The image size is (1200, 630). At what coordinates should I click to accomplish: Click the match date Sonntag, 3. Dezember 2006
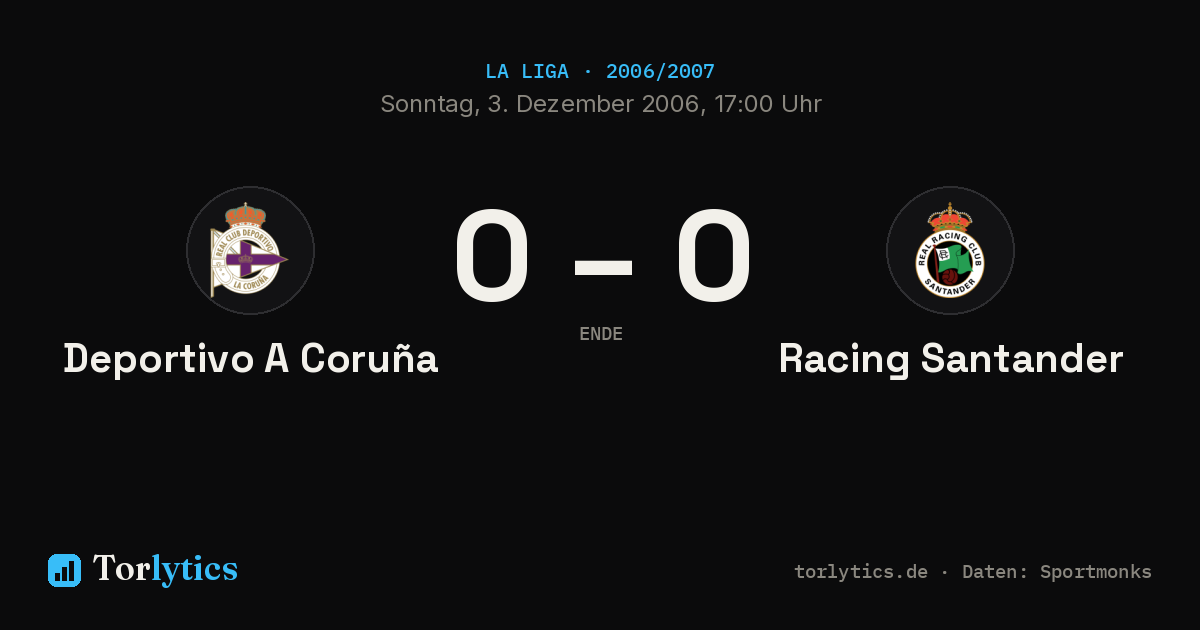[x=539, y=104]
